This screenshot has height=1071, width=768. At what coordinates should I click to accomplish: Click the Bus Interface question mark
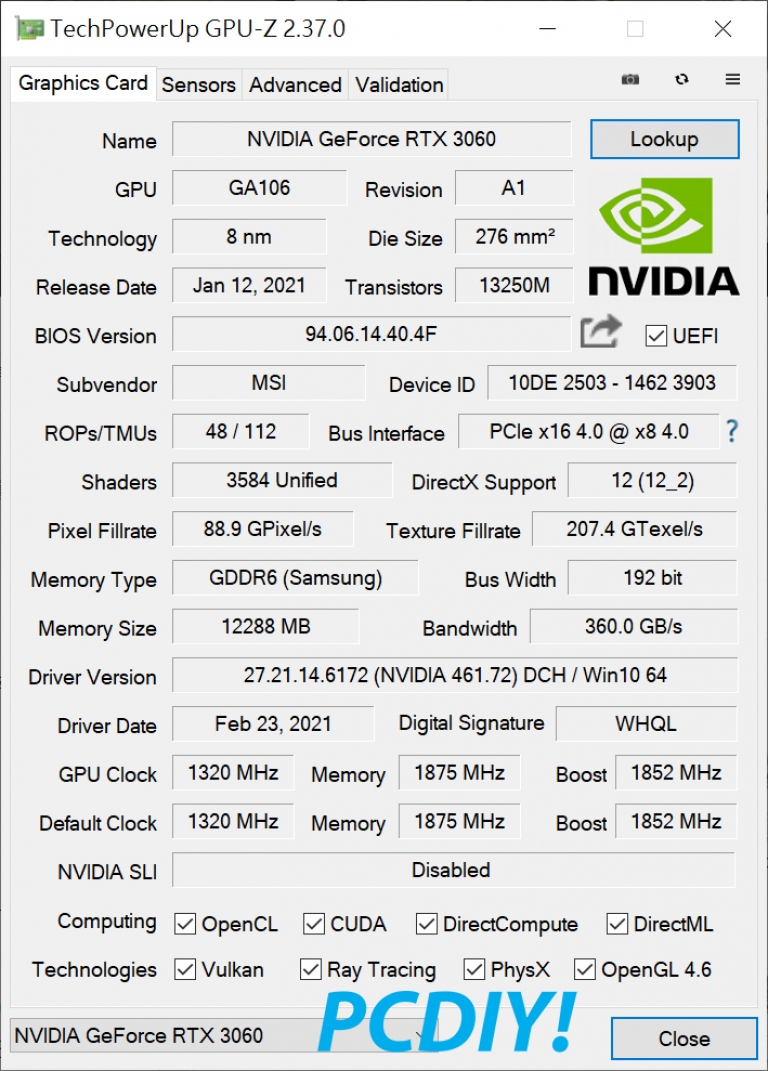click(732, 431)
